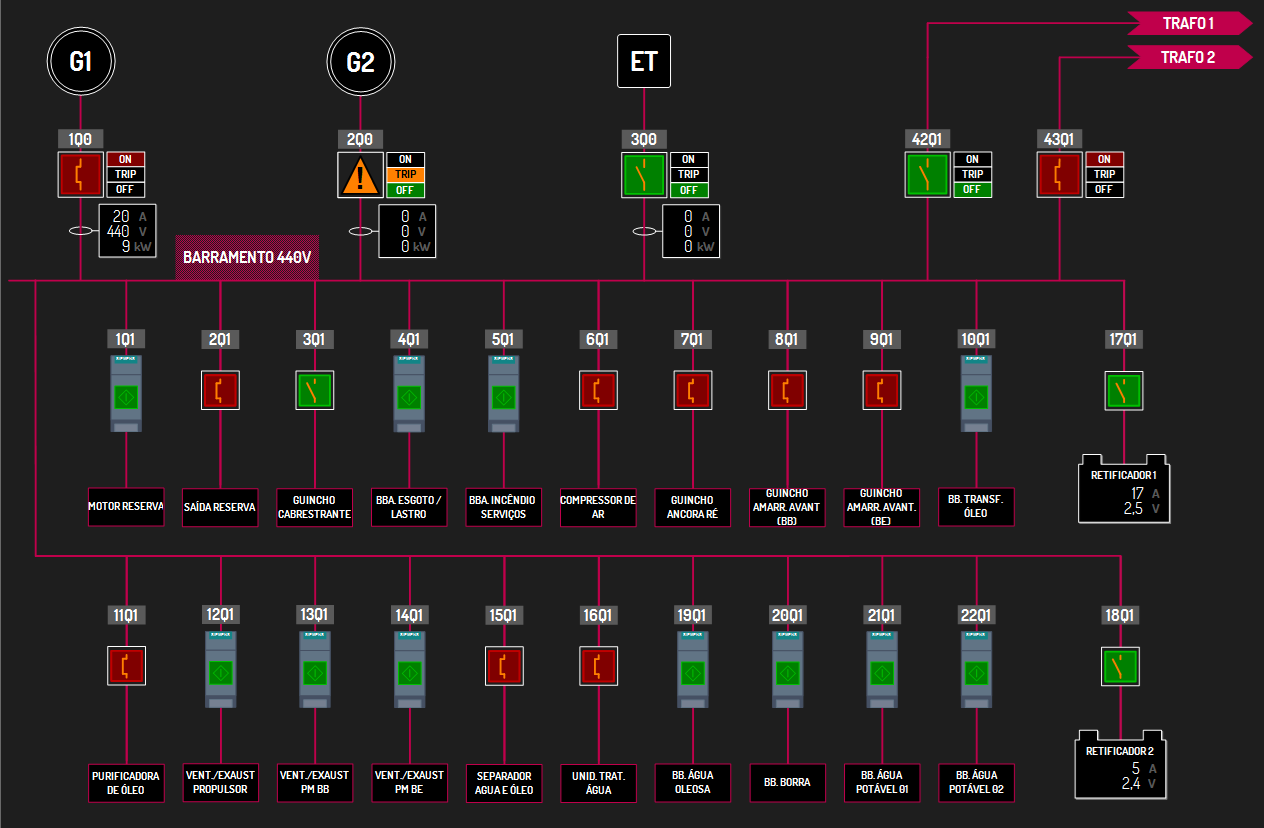
Task: Turn ON breaker 100
Action: (126, 159)
